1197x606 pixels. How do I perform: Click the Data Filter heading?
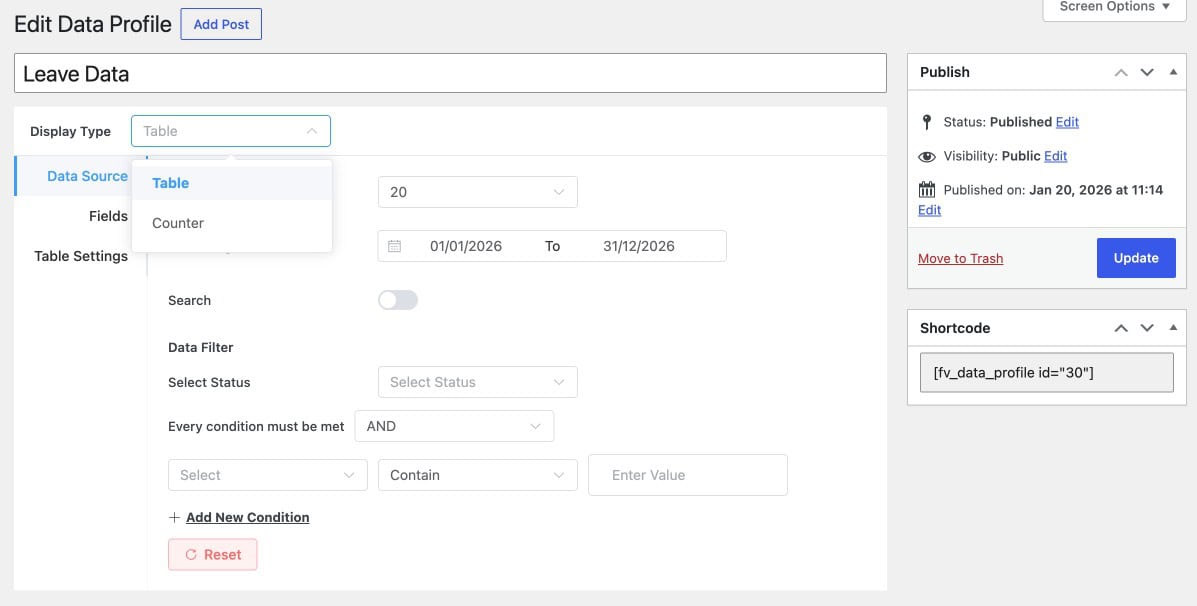point(200,347)
